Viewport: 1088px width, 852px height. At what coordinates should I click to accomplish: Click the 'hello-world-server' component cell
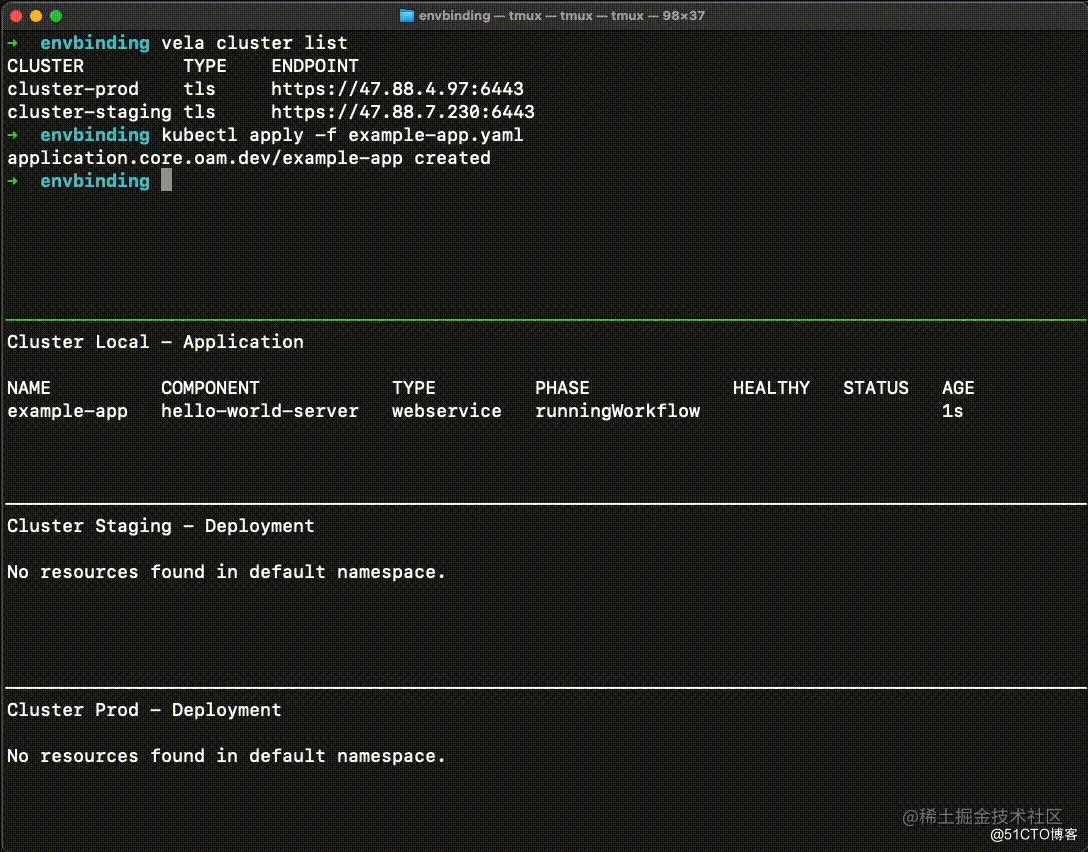coord(260,411)
